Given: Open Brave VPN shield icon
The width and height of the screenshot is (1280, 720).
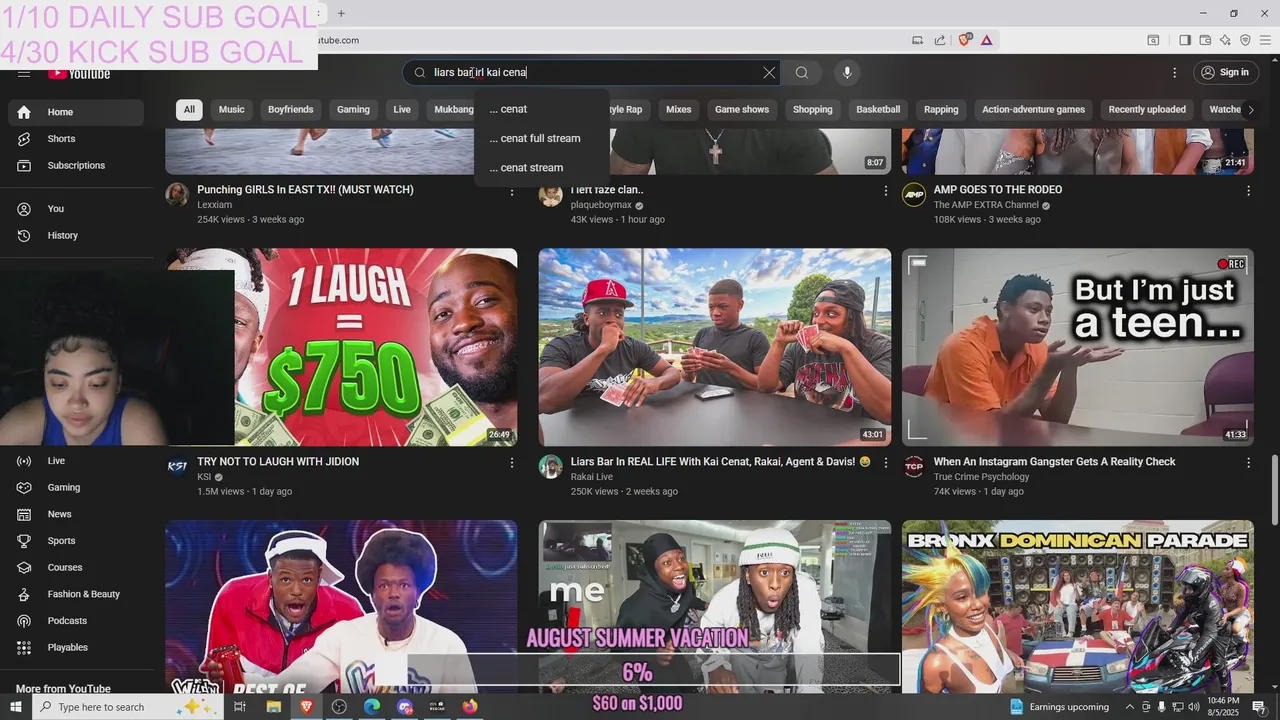Looking at the screenshot, I should tap(1245, 40).
